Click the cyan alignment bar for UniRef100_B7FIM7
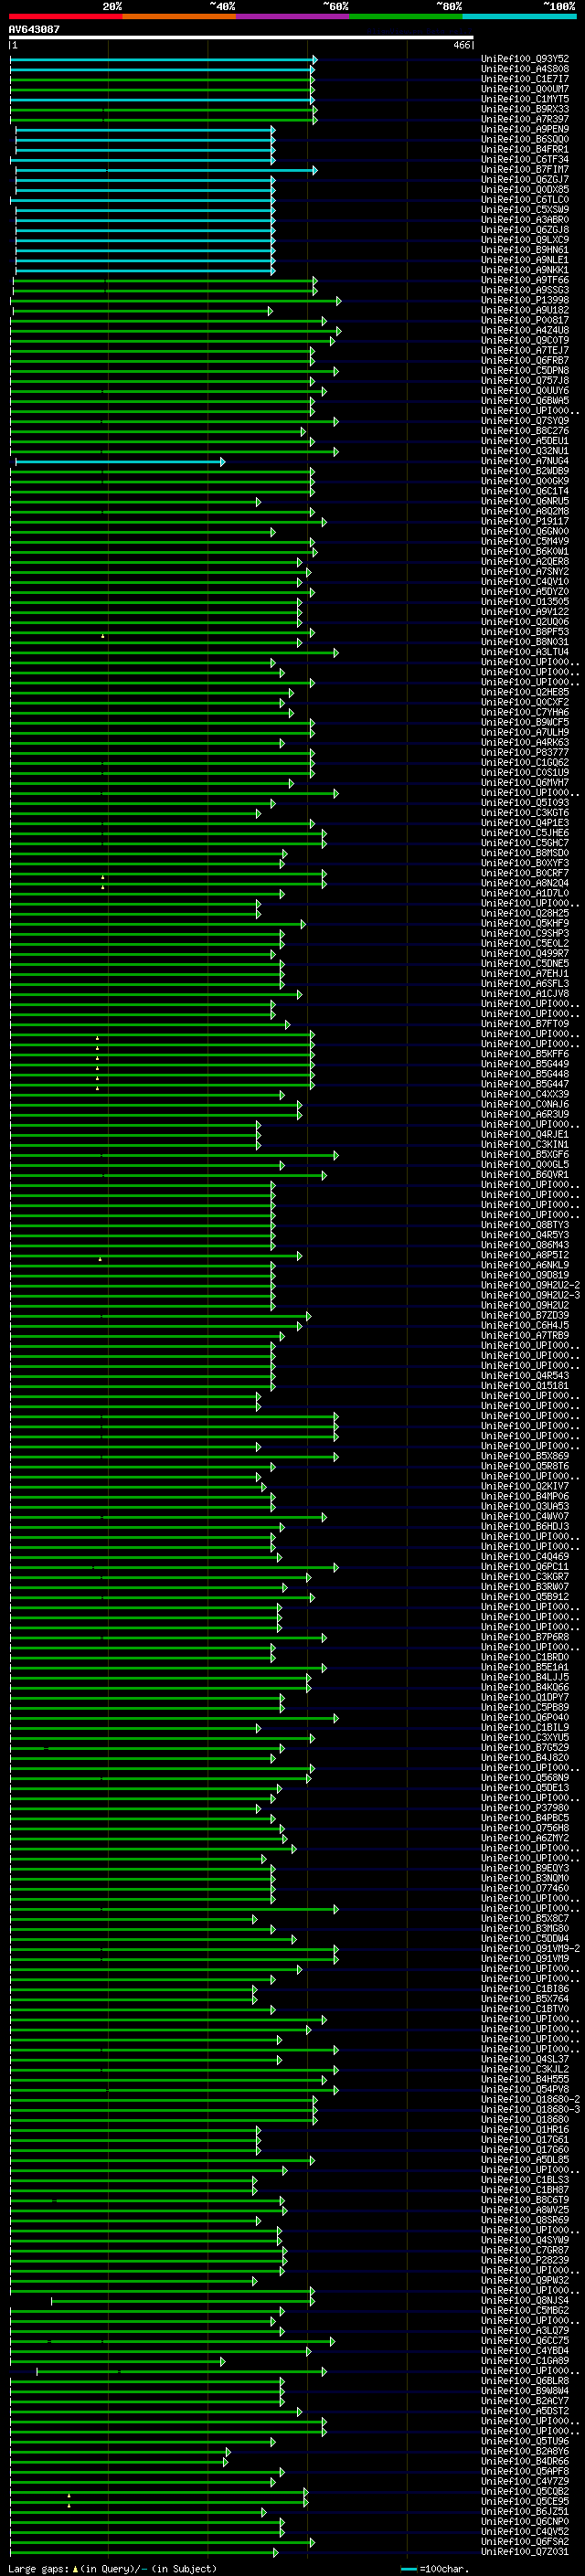Image resolution: width=585 pixels, height=2576 pixels. coord(166,170)
